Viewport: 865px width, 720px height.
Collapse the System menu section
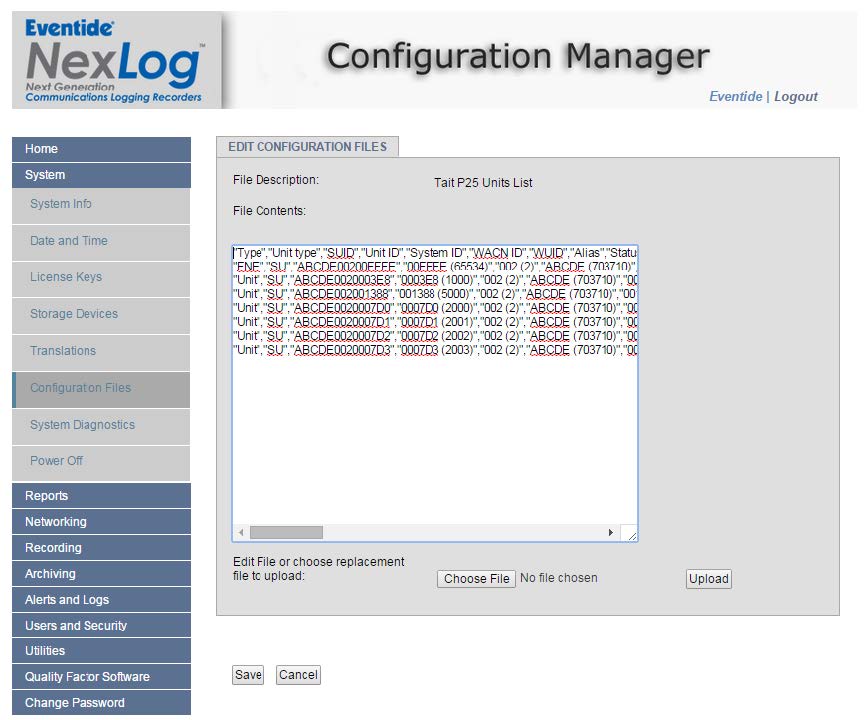tap(100, 175)
